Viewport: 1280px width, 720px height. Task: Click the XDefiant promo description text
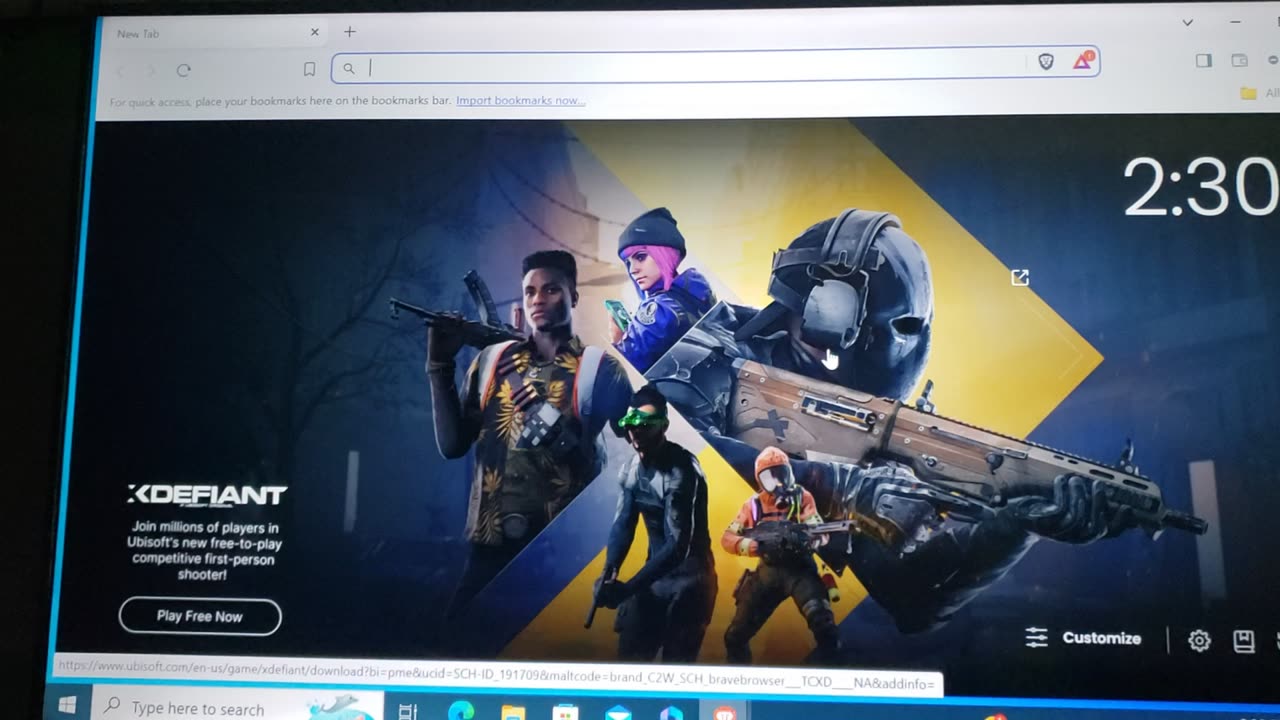pyautogui.click(x=206, y=551)
